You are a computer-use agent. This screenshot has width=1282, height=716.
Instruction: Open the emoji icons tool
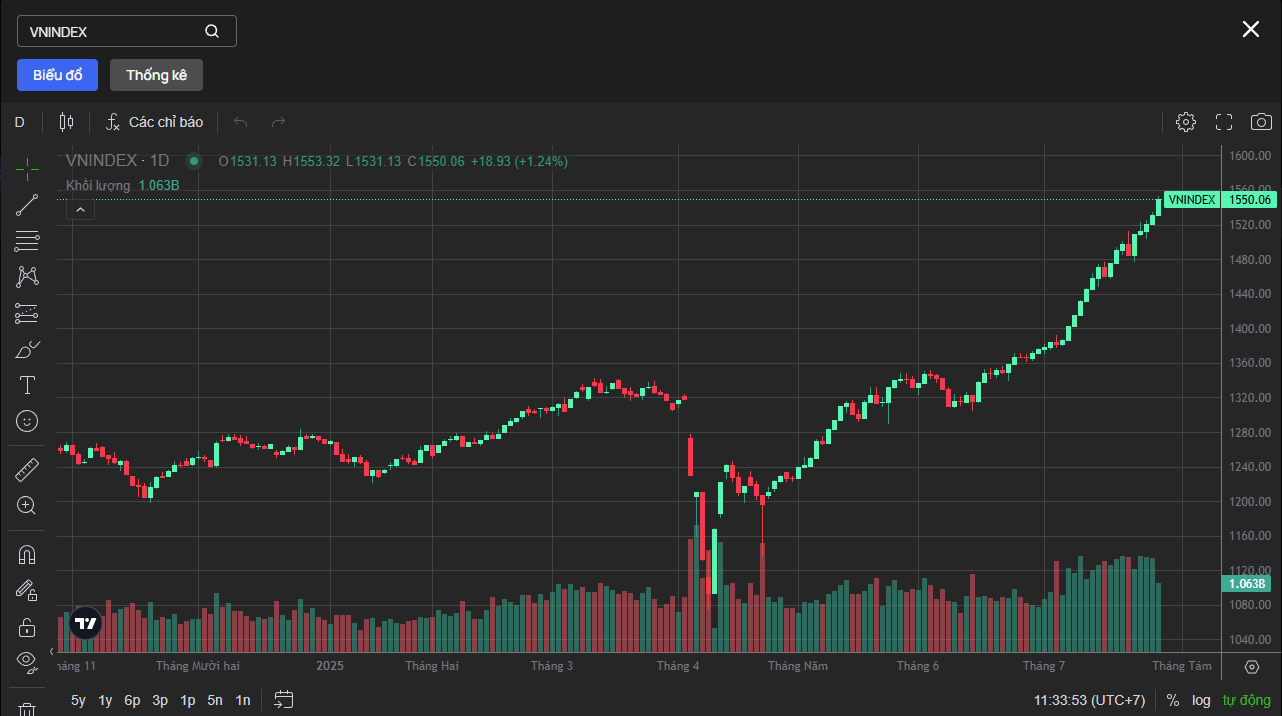pos(28,421)
